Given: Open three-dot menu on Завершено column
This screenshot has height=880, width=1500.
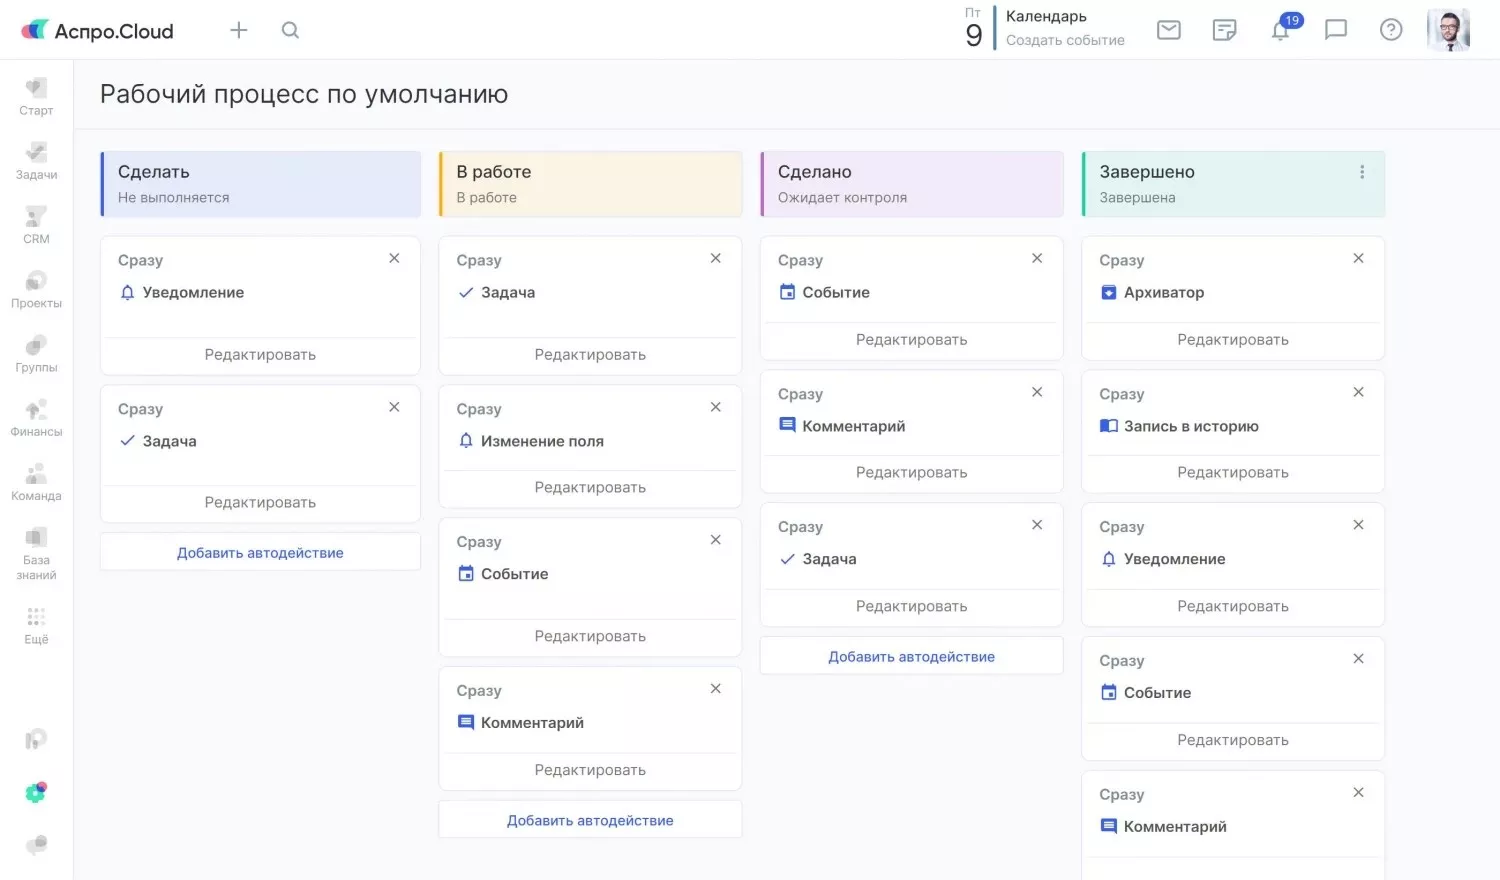Looking at the screenshot, I should (1361, 172).
